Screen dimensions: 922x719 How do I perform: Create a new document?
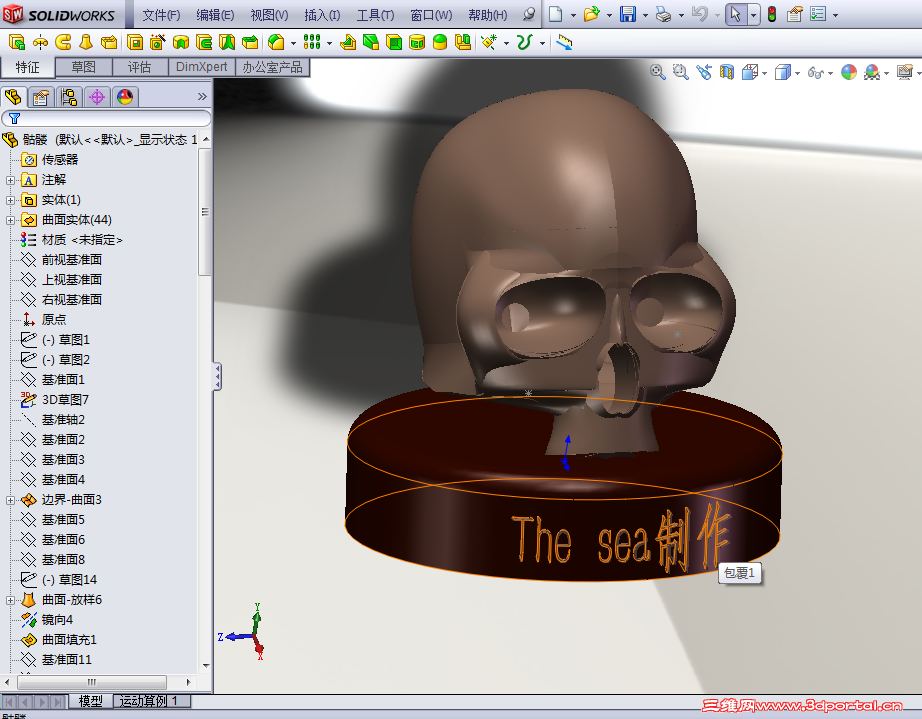(x=556, y=14)
